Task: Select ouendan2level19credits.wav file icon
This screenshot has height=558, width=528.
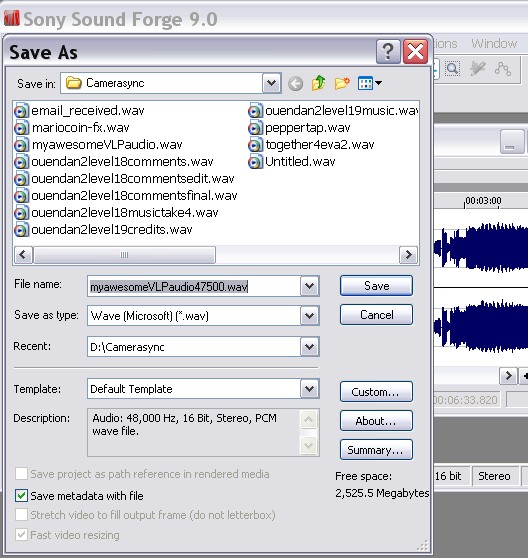Action: tap(21, 230)
